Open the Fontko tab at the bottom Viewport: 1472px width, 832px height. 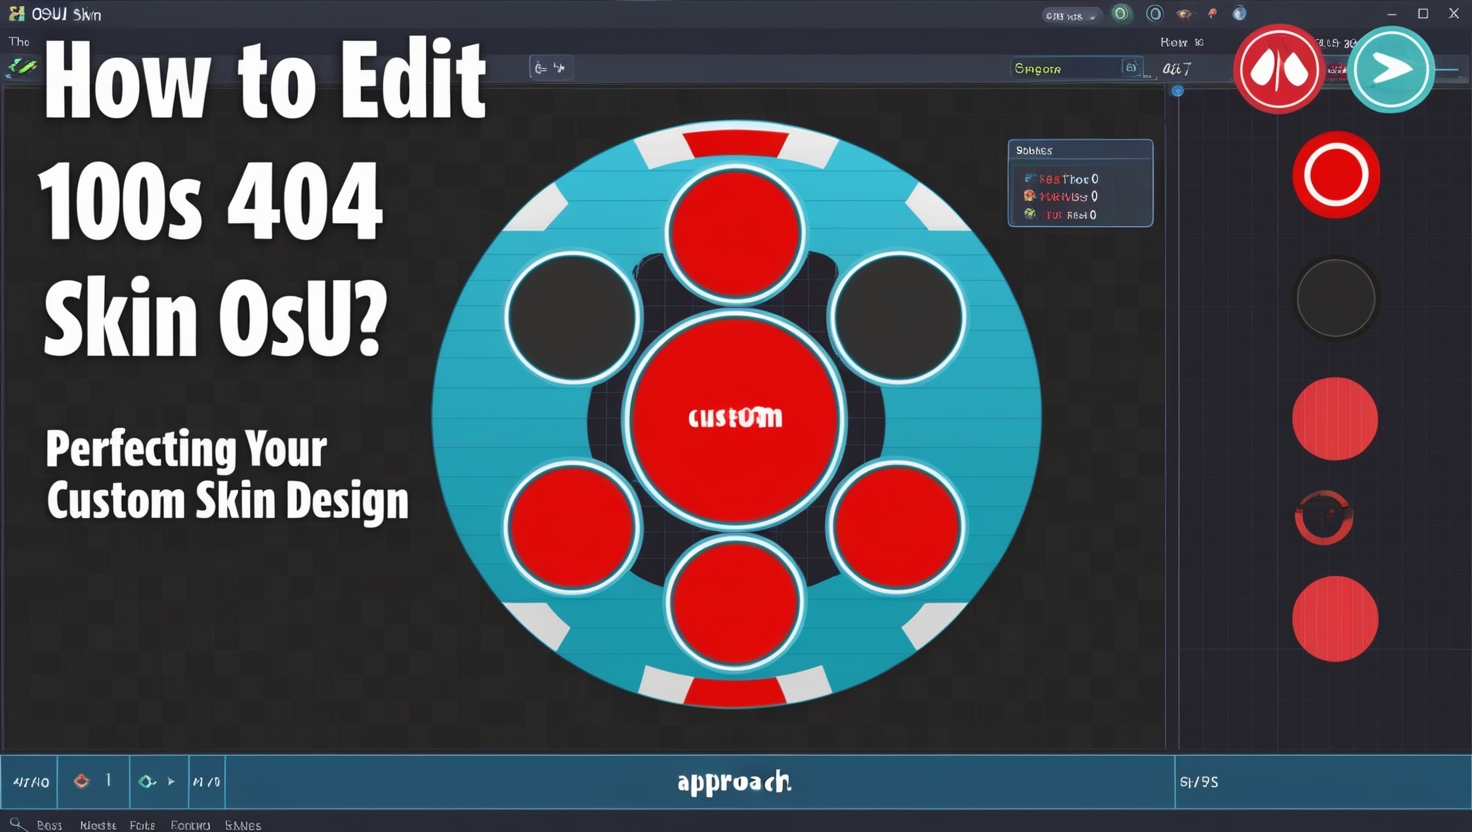190,825
